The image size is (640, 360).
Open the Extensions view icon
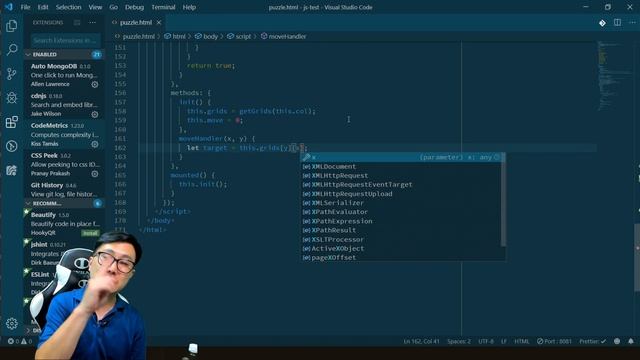(x=11, y=122)
